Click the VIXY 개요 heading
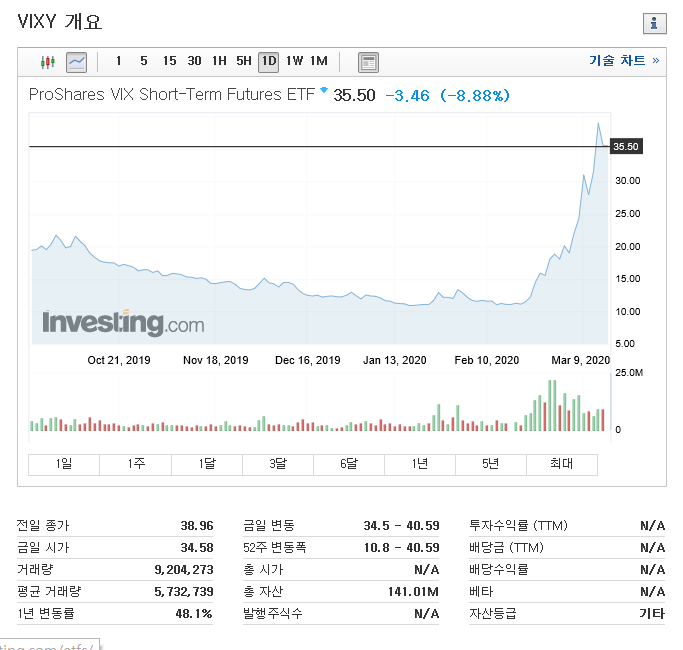Image resolution: width=683 pixels, height=650 pixels. pos(60,22)
